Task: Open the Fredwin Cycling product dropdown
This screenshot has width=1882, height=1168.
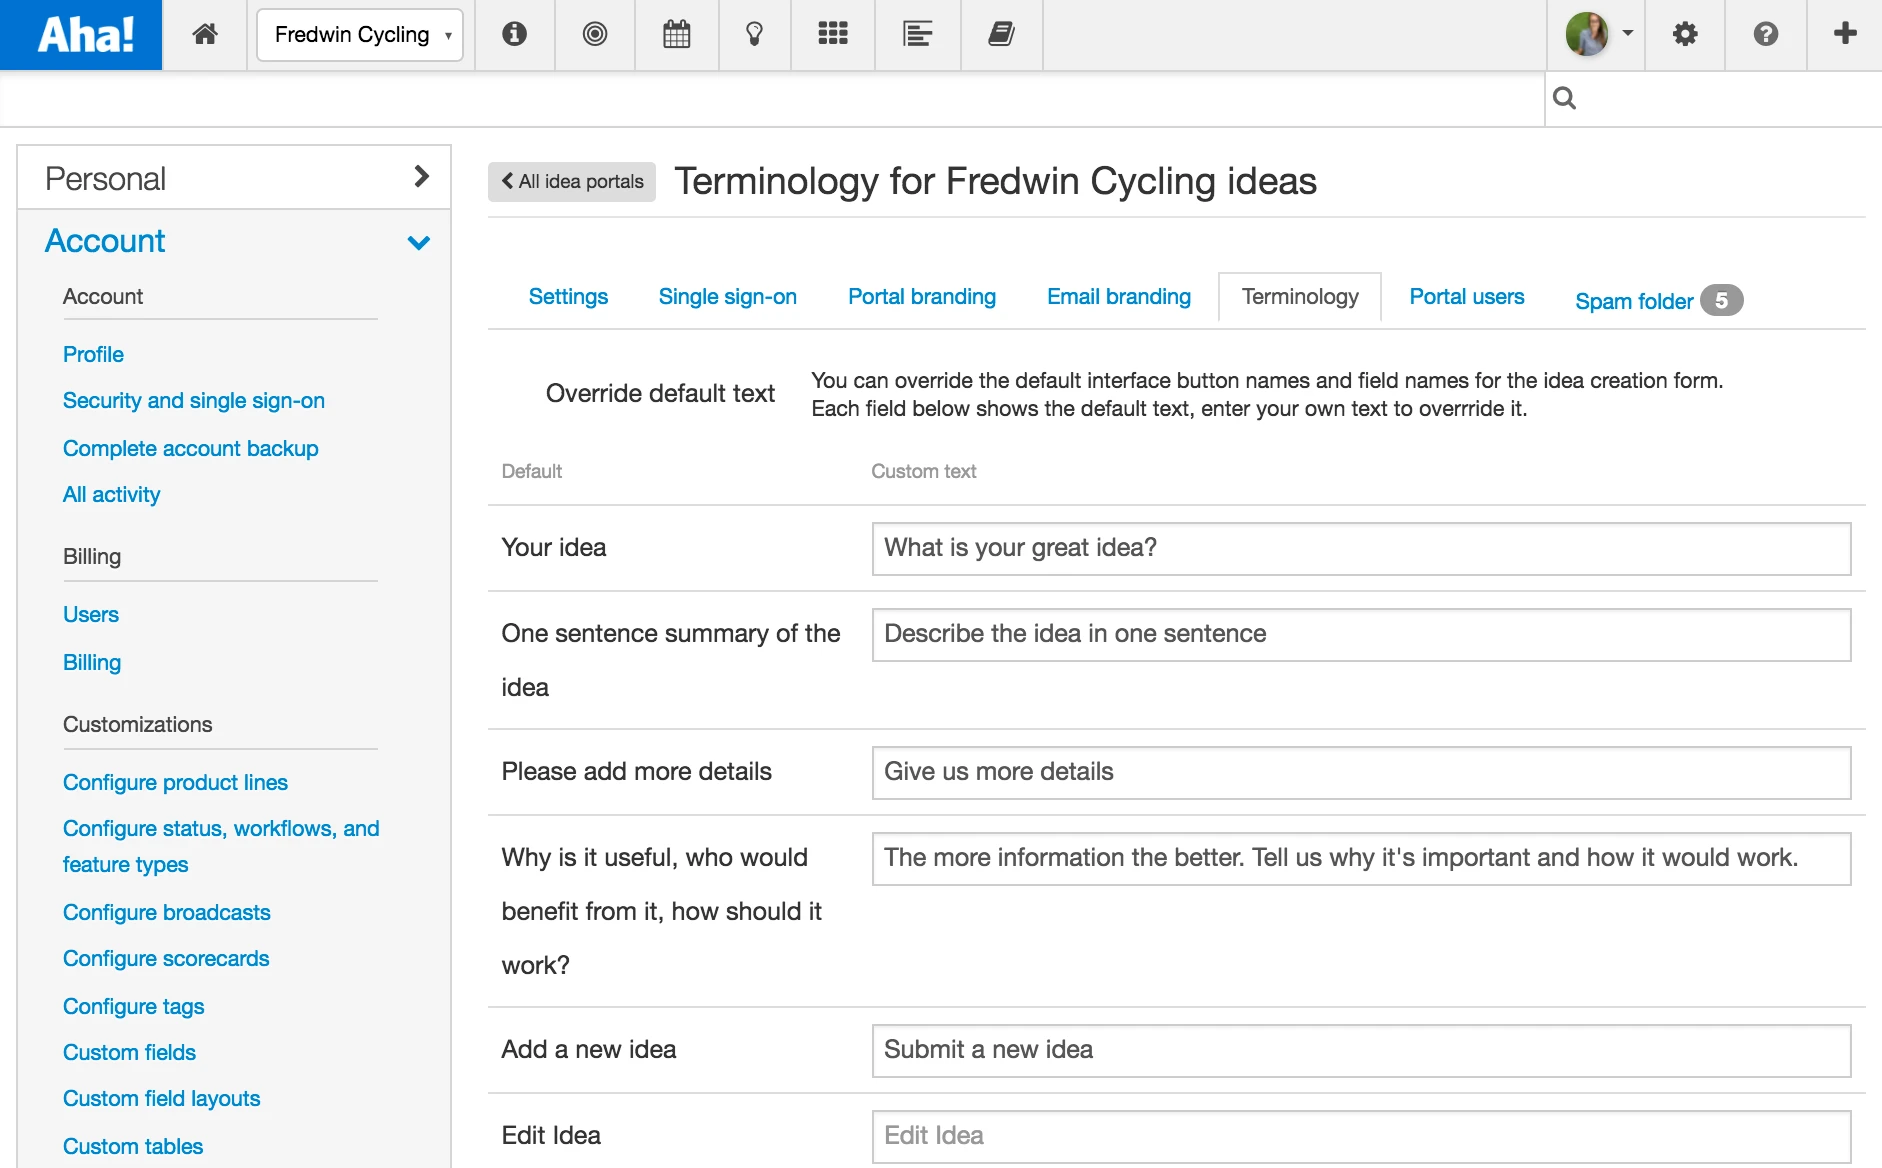Action: click(x=360, y=35)
